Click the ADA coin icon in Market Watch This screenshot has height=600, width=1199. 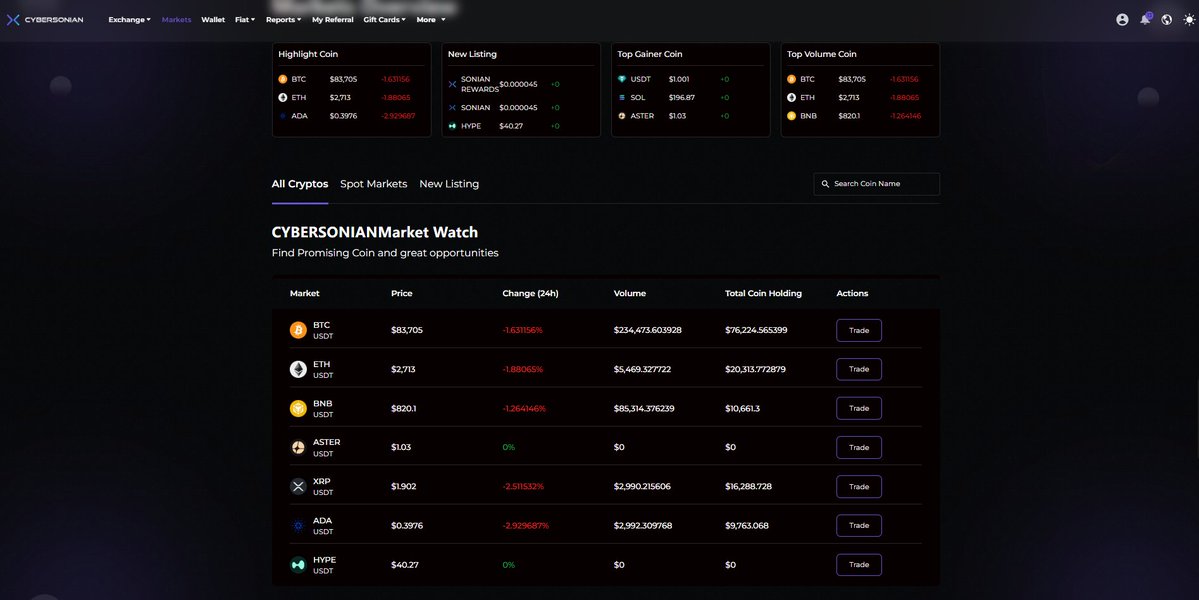[297, 524]
